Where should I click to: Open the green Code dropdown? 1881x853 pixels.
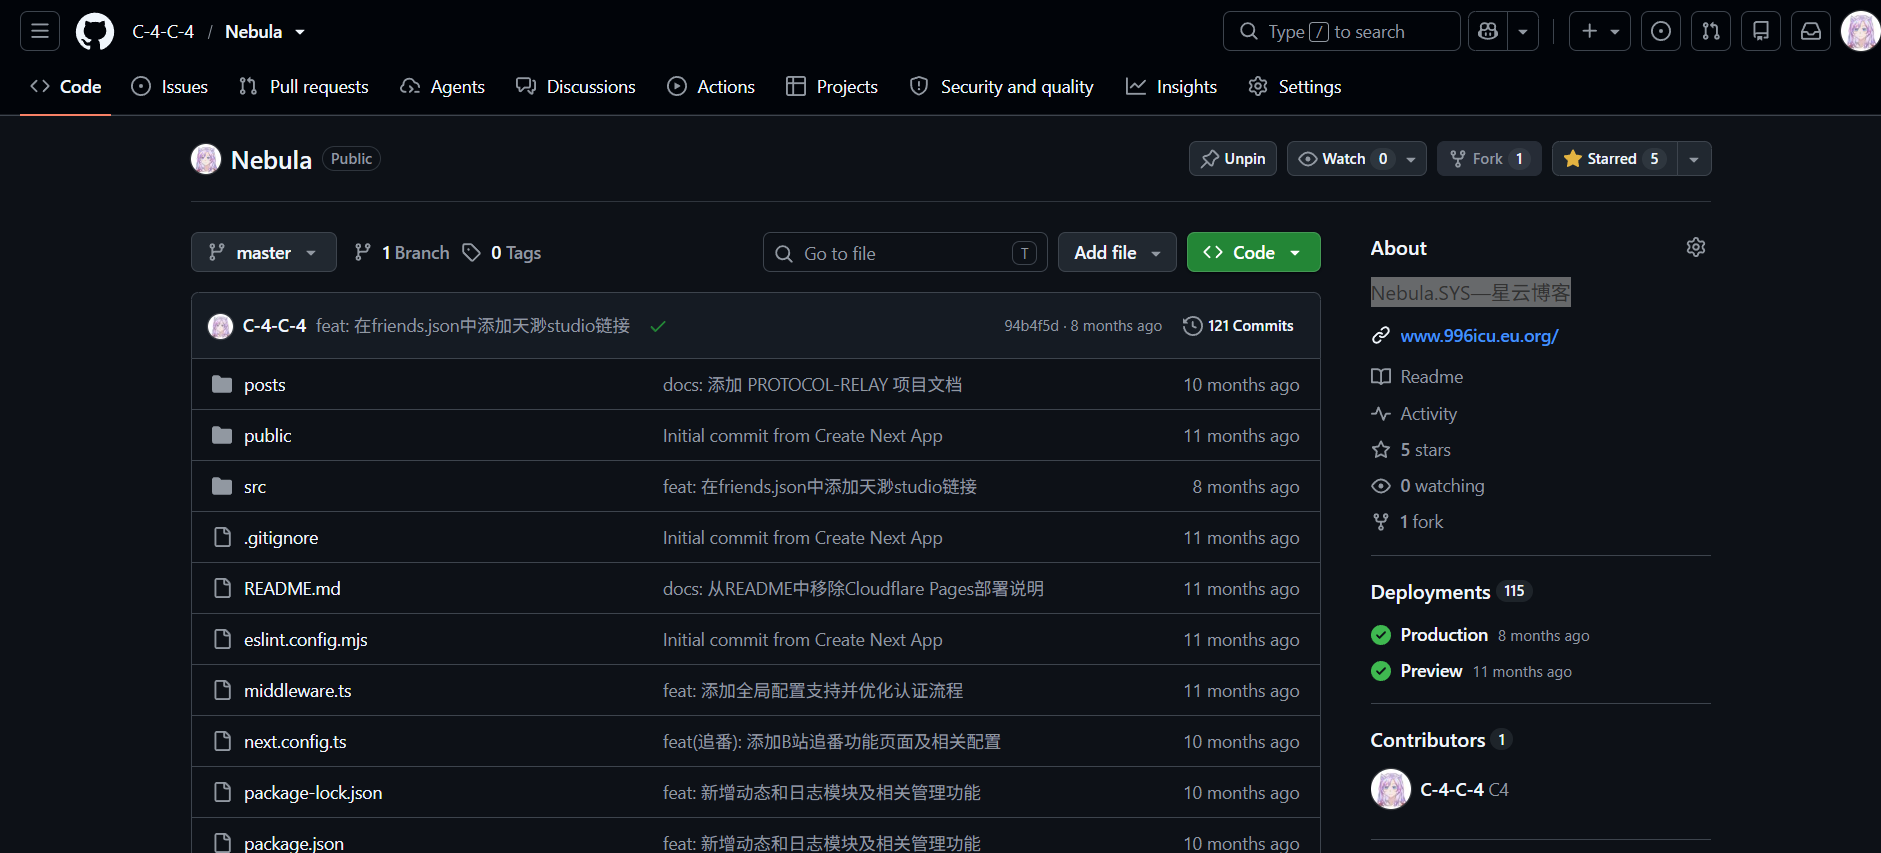coord(1253,252)
